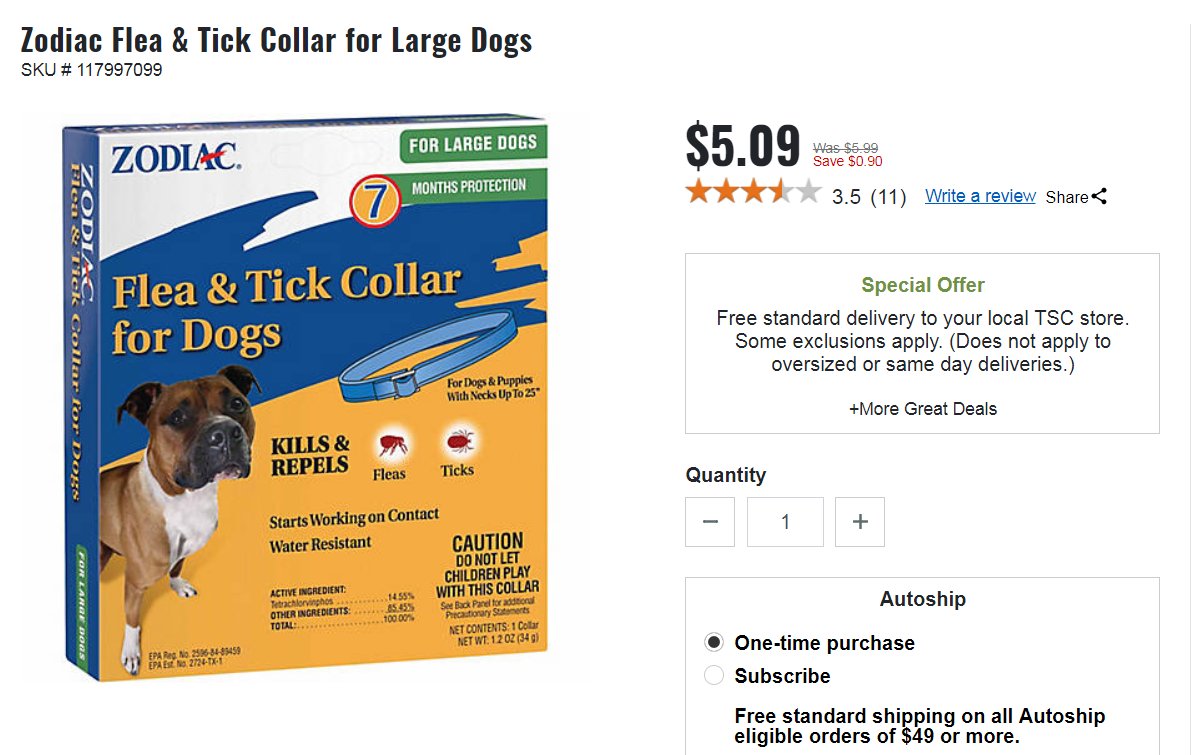The image size is (1198, 755).
Task: Click the (11) review count
Action: pyautogui.click(x=888, y=197)
